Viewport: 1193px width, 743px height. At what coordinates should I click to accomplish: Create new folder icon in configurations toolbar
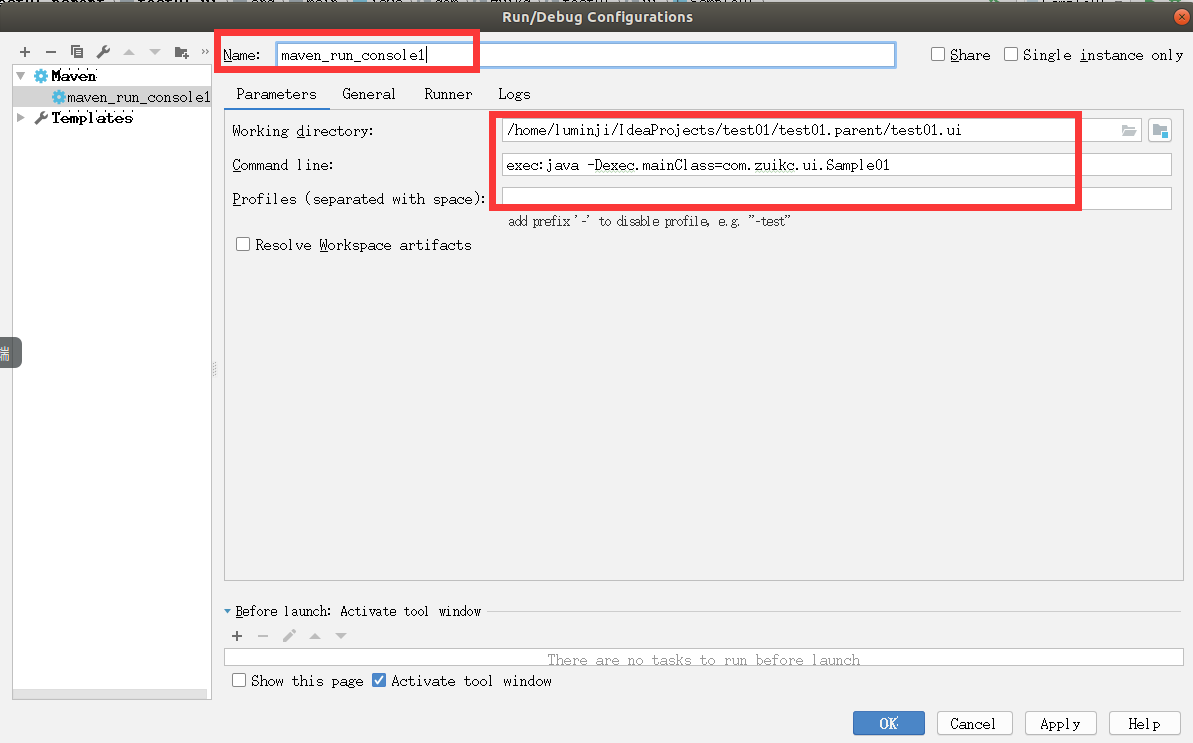(182, 52)
